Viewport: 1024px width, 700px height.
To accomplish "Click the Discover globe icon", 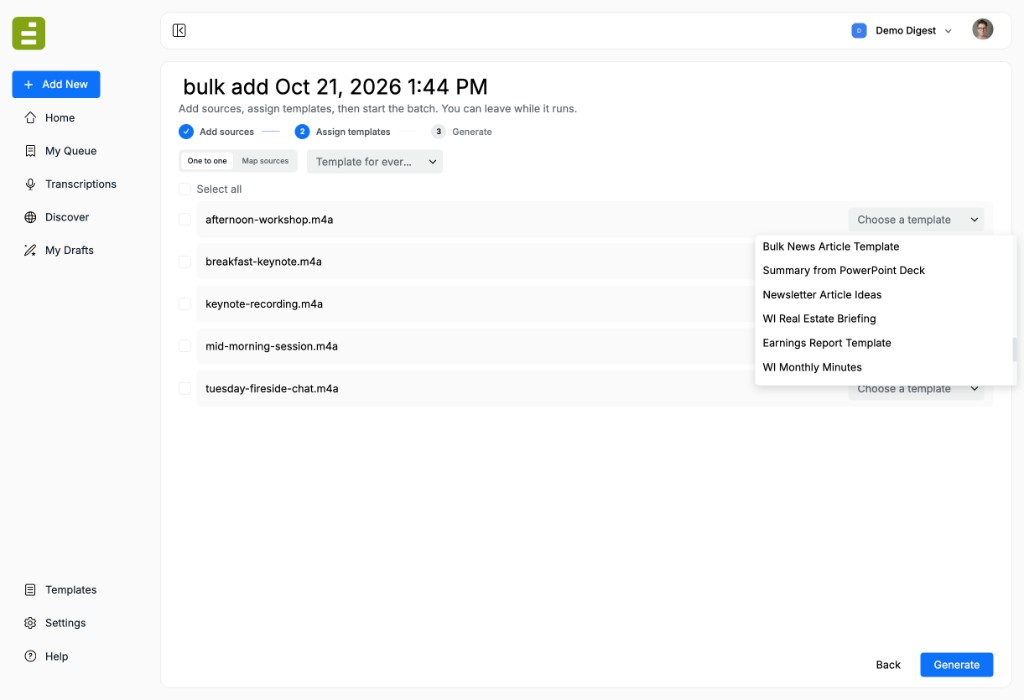I will click(x=30, y=217).
